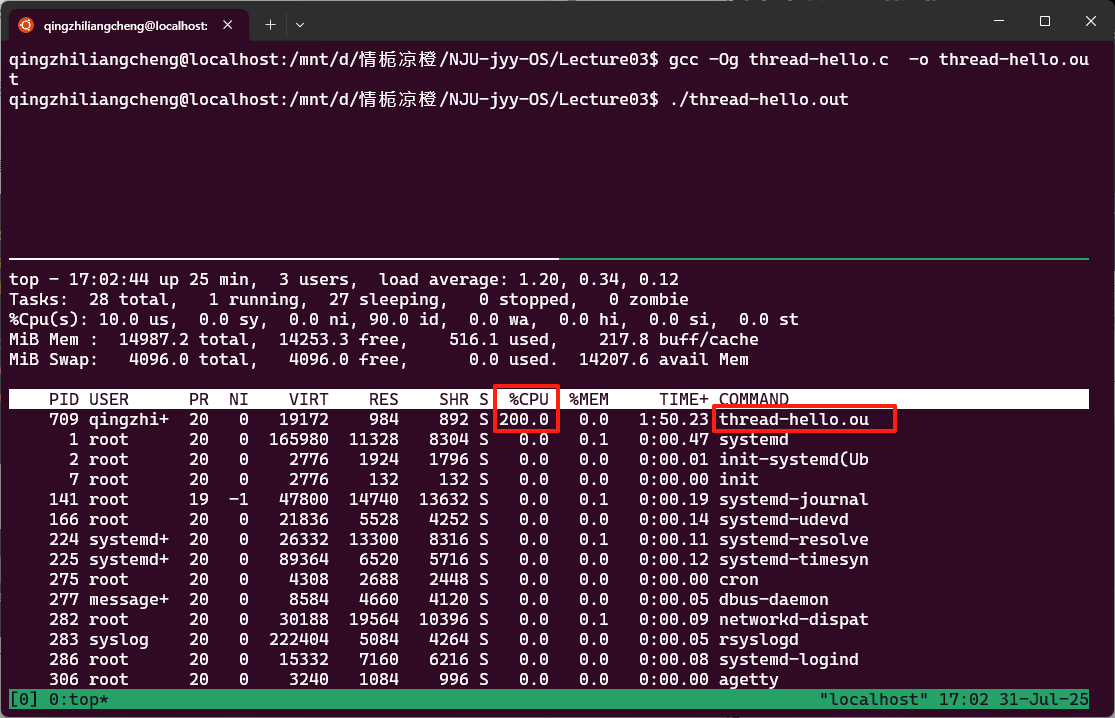Click the ./thread-hello.out command line
The height and width of the screenshot is (718, 1115).
pyautogui.click(x=758, y=99)
